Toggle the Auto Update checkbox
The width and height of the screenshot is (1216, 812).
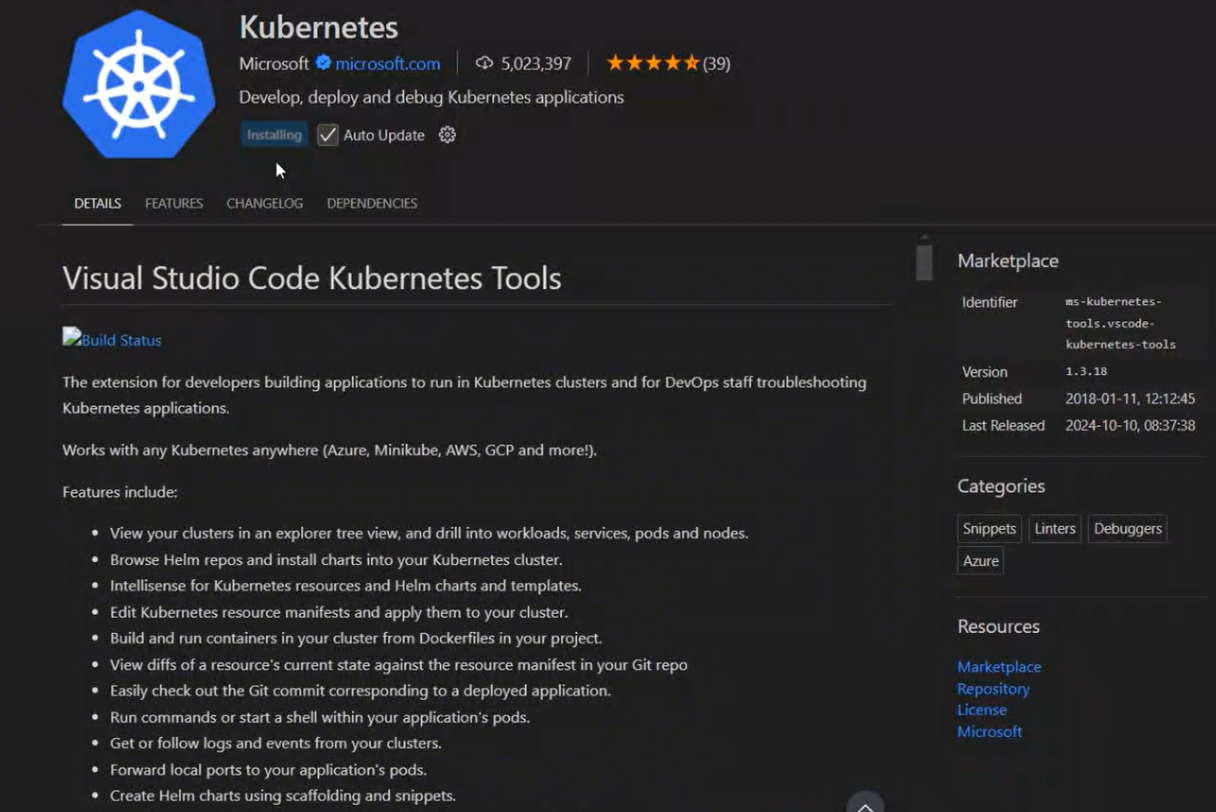click(x=328, y=135)
